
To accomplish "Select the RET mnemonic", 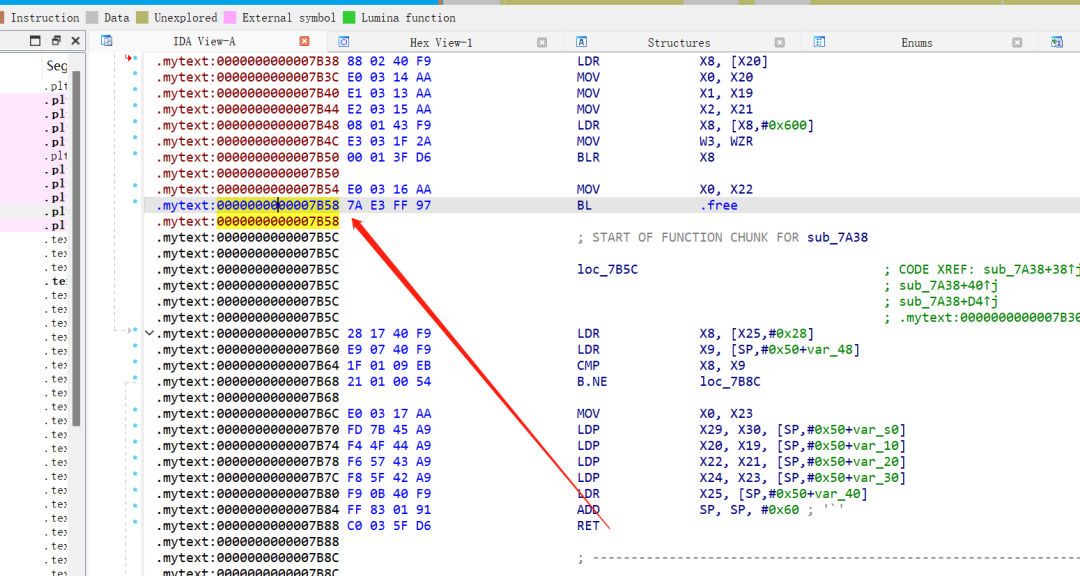I will [x=588, y=526].
